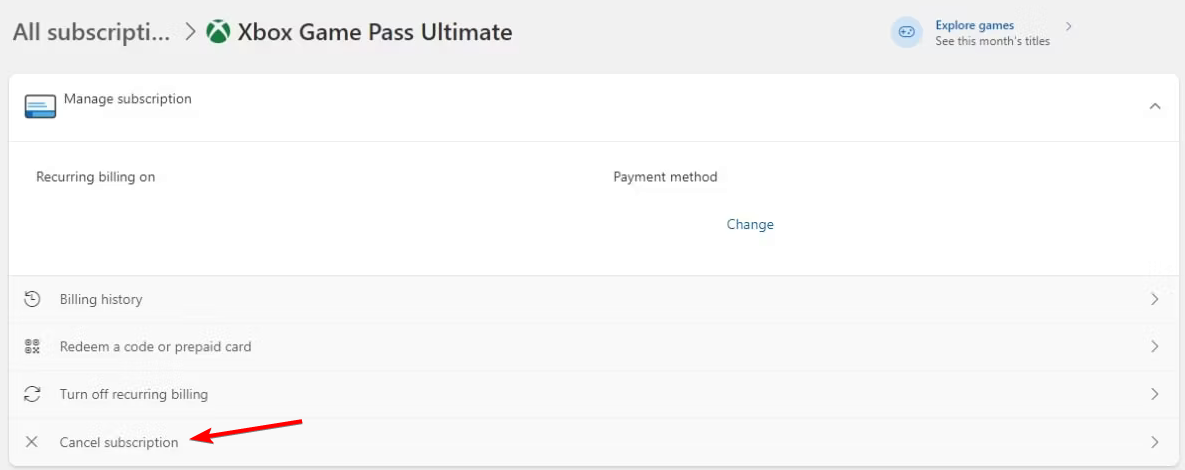Click the Explore games controller icon
The height and width of the screenshot is (470, 1185).
click(906, 32)
